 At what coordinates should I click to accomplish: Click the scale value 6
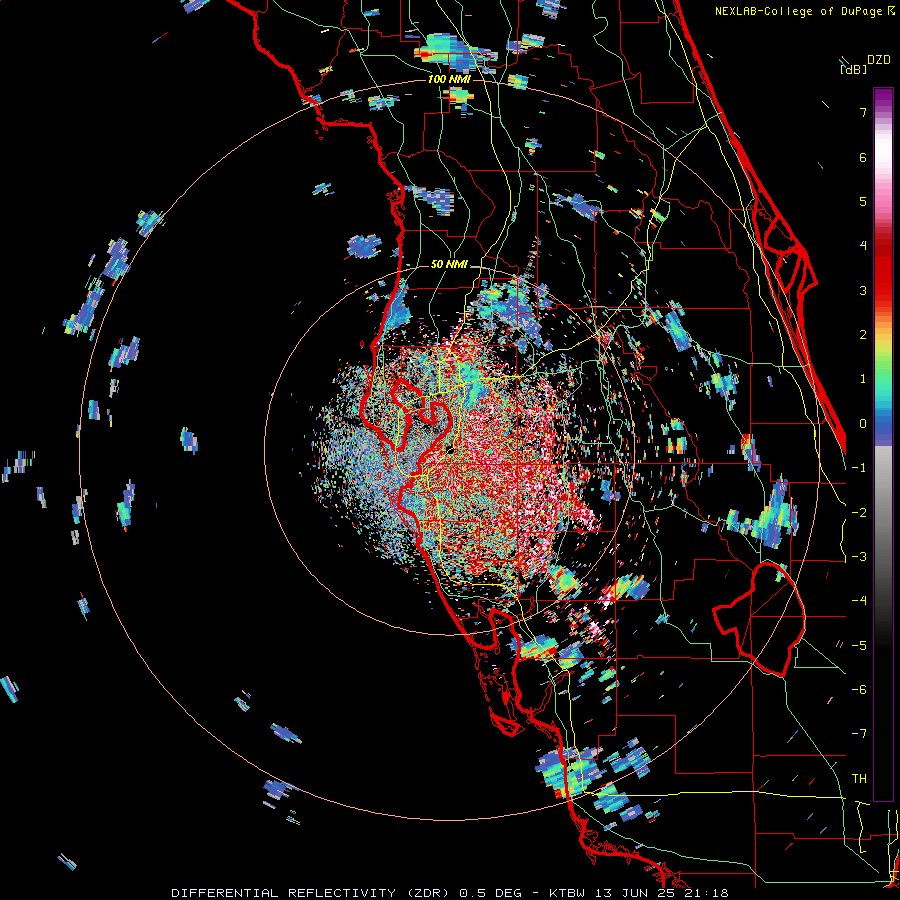pos(863,157)
